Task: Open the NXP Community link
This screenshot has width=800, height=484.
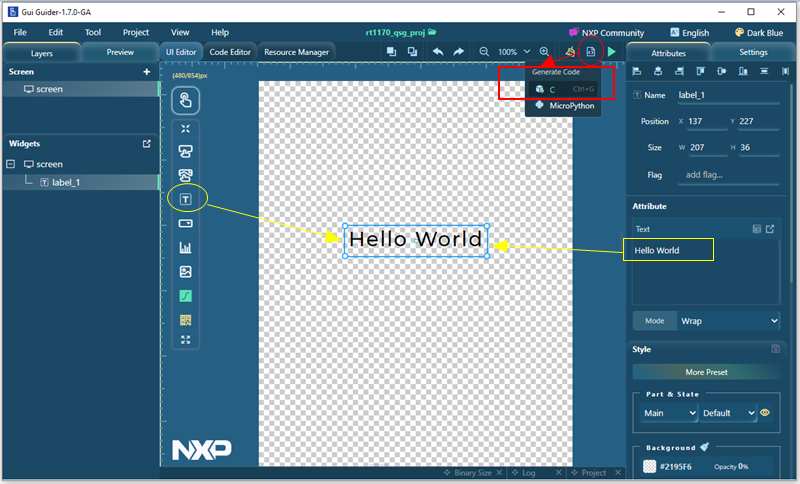Action: [607, 33]
